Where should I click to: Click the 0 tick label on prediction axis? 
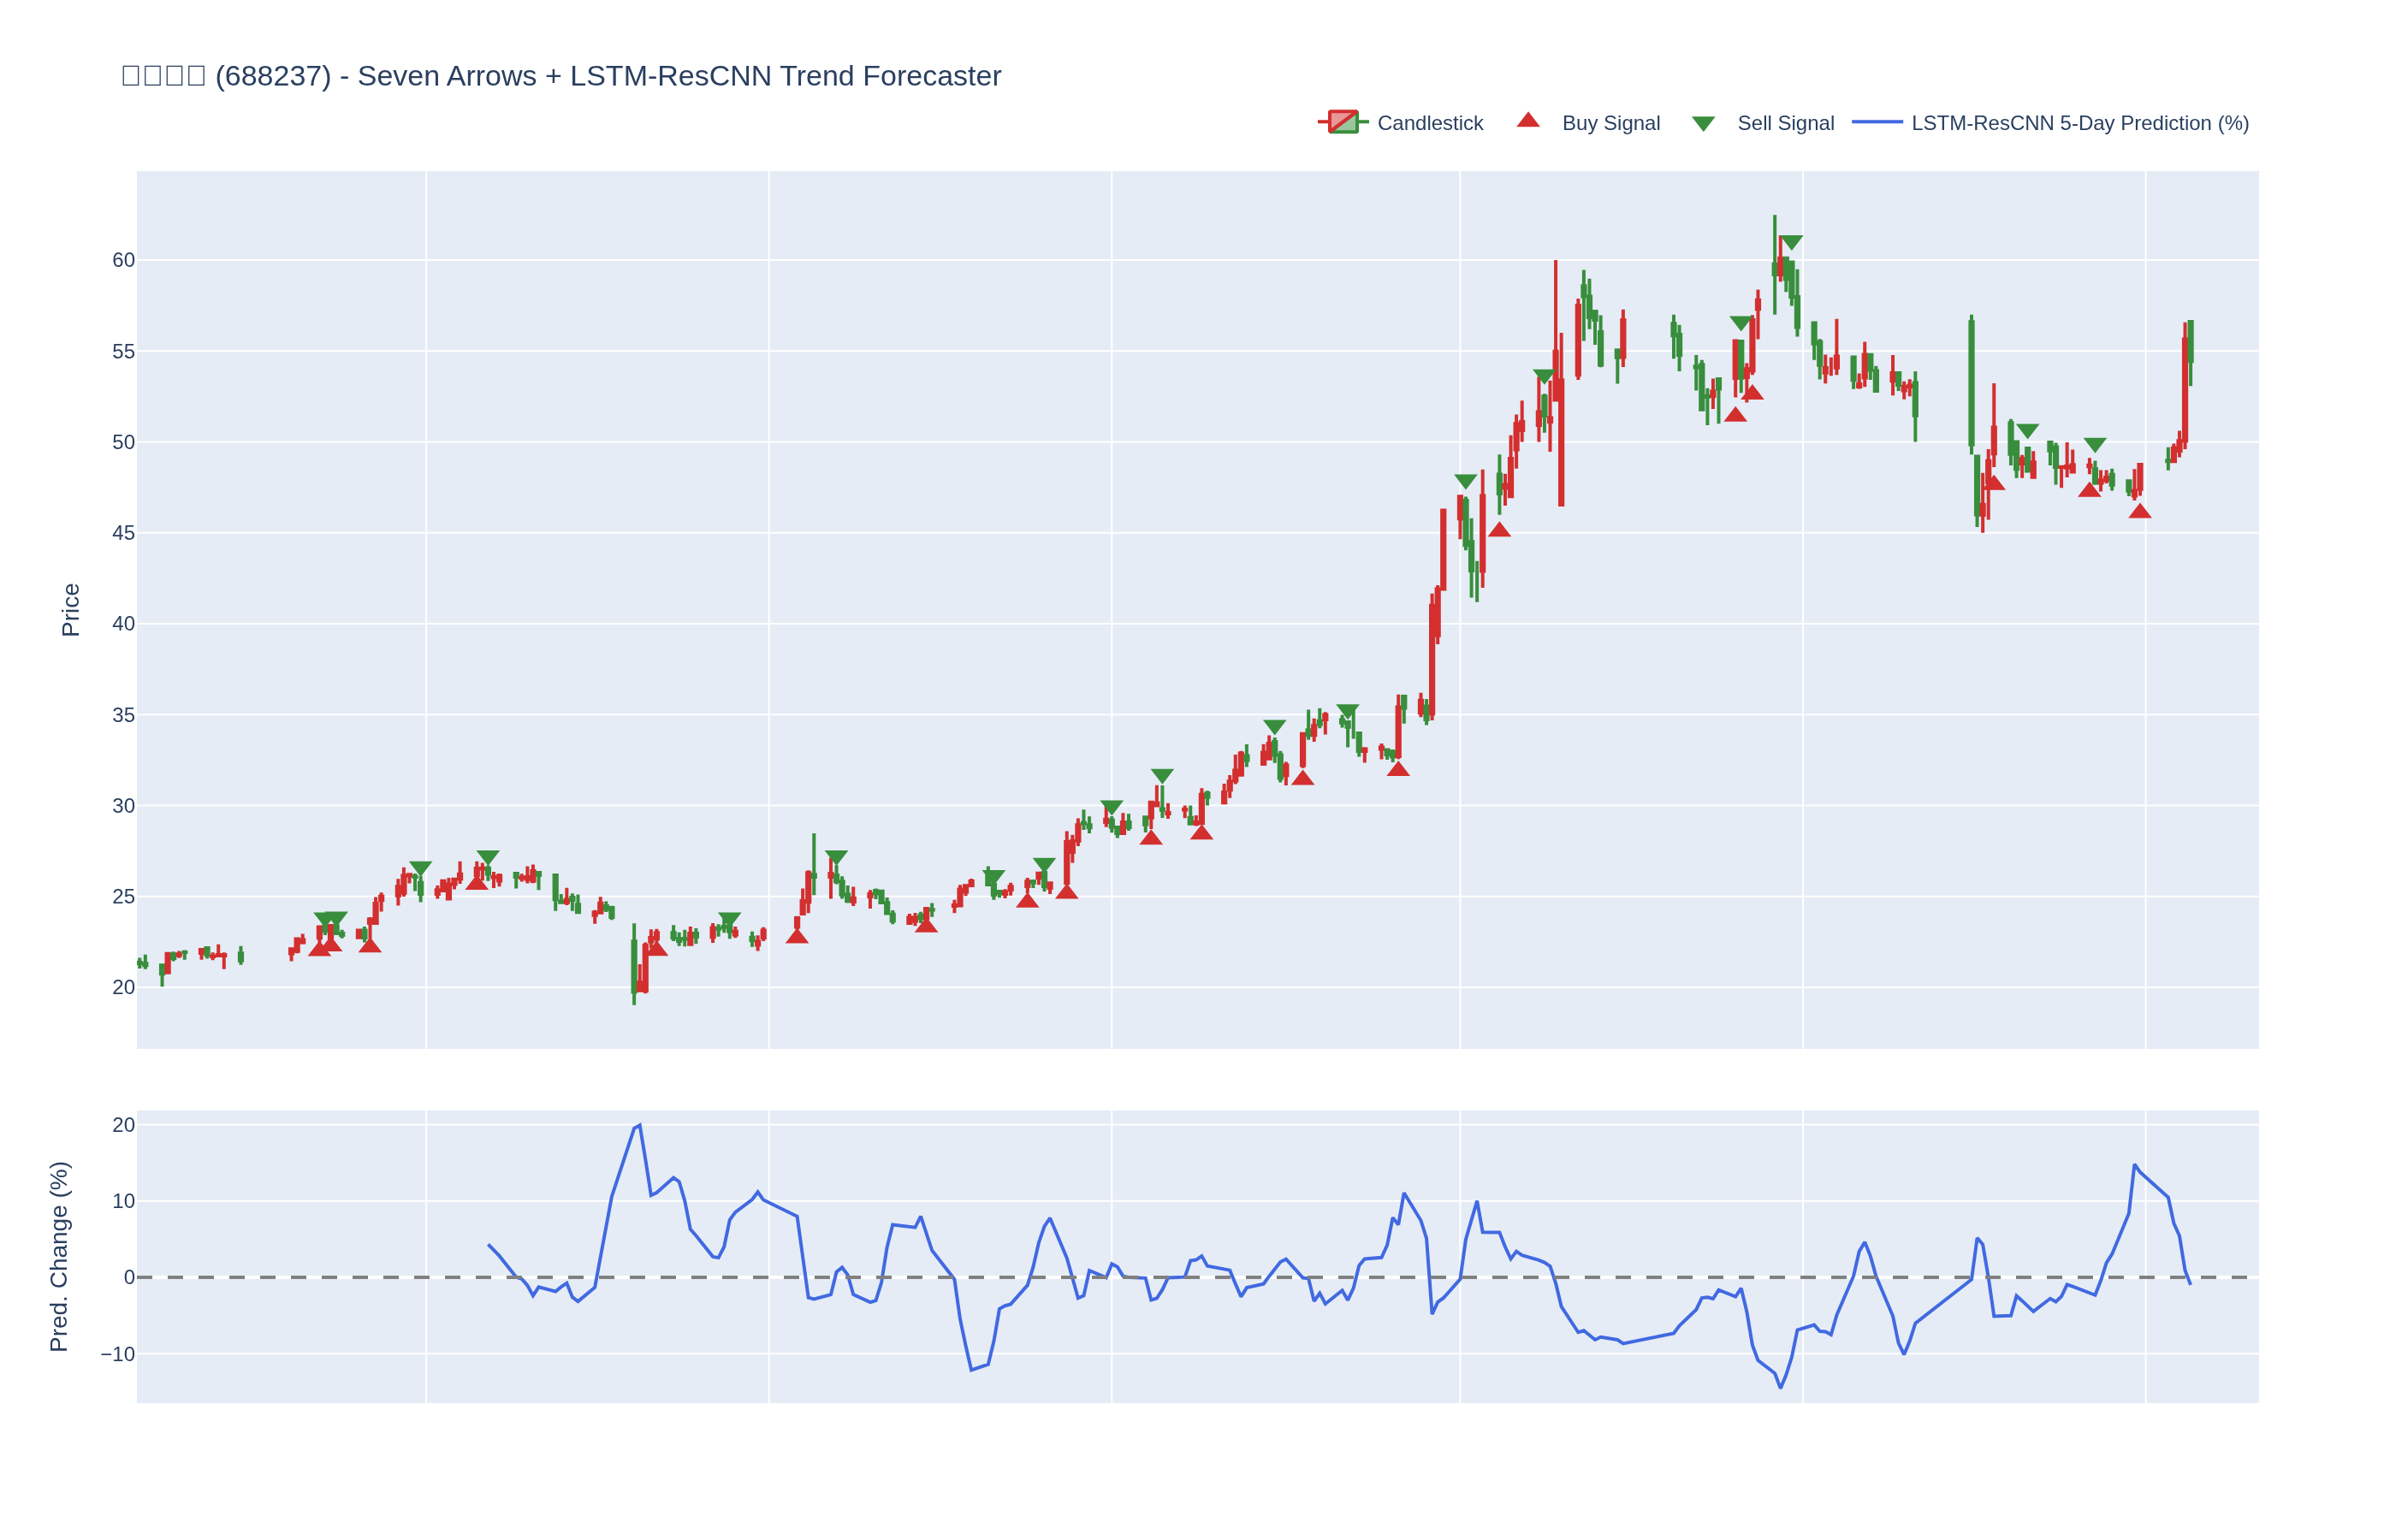click(129, 1277)
